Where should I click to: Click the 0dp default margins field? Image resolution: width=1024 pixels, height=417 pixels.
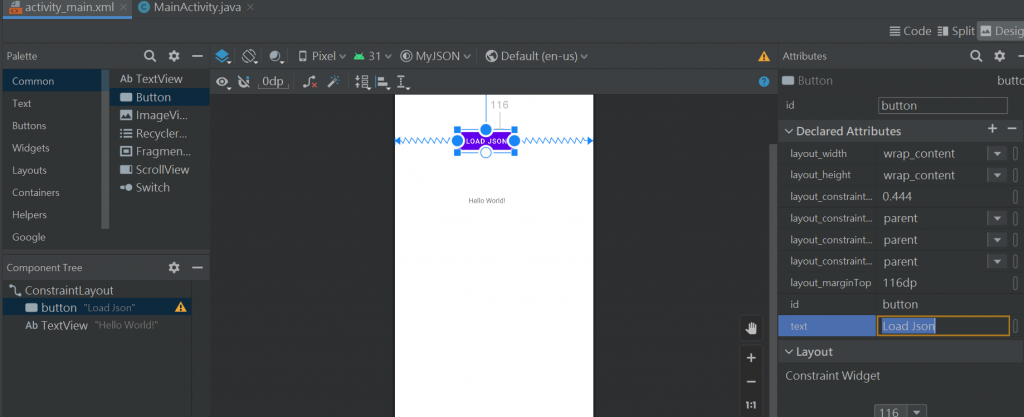click(x=273, y=82)
